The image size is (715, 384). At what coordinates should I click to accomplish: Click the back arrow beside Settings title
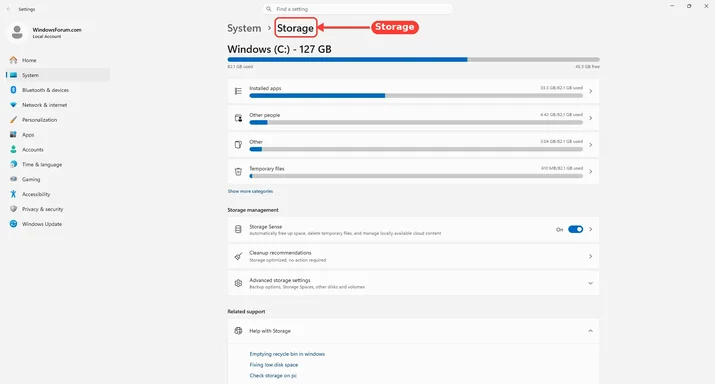click(x=9, y=9)
